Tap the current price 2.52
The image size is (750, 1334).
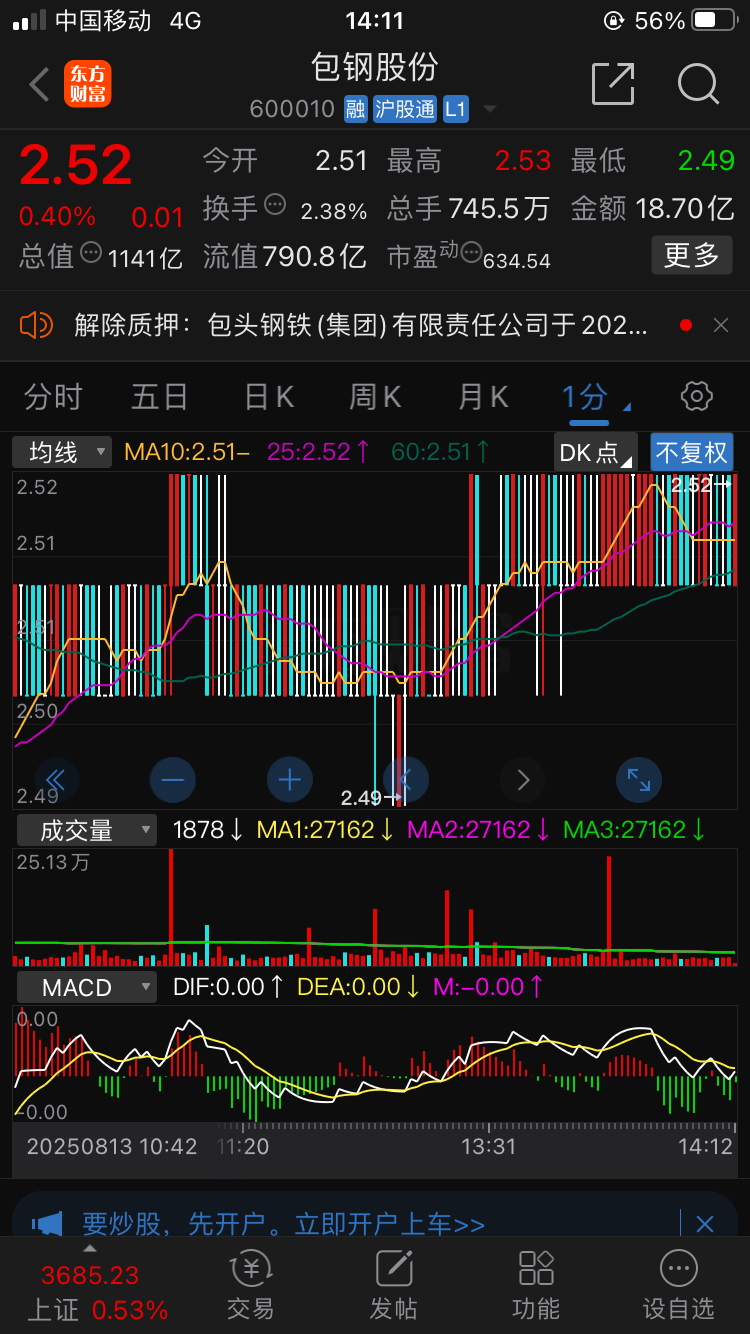(76, 165)
